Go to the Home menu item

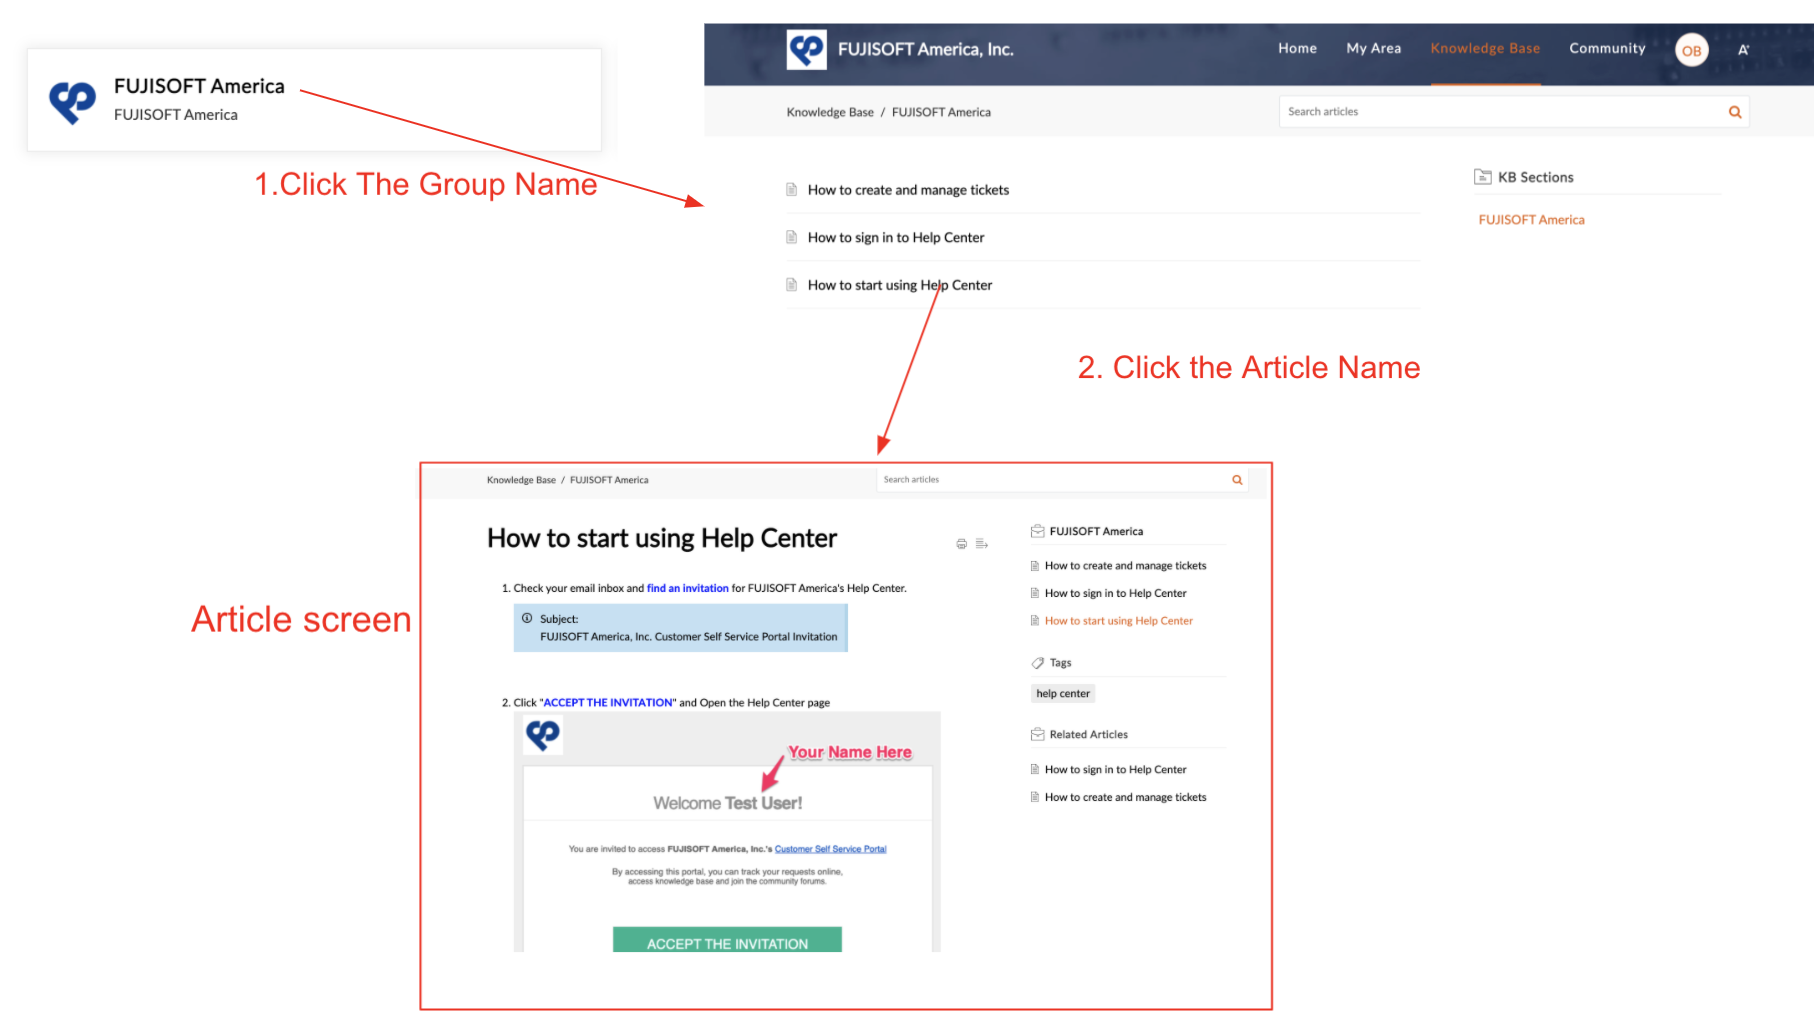(x=1297, y=48)
